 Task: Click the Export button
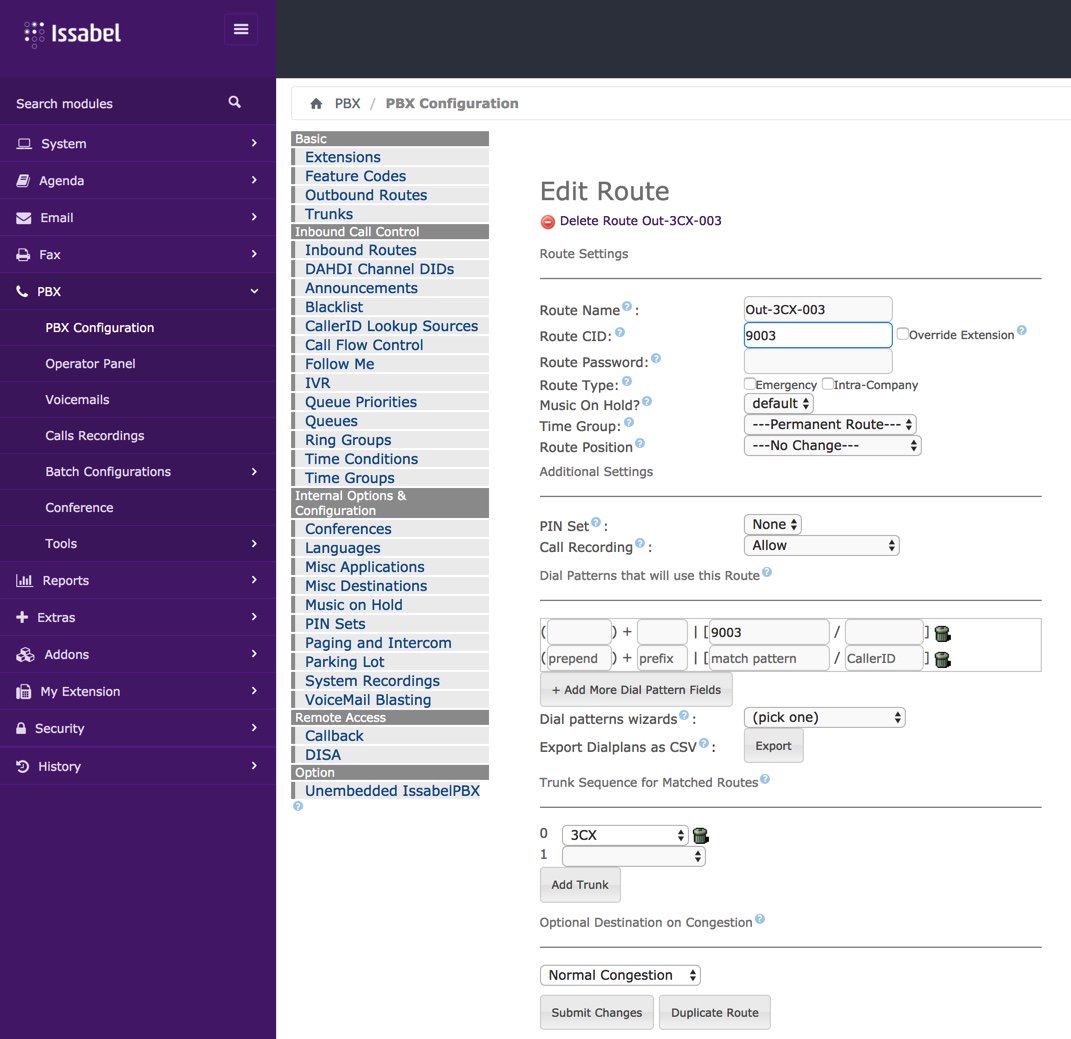pos(773,746)
